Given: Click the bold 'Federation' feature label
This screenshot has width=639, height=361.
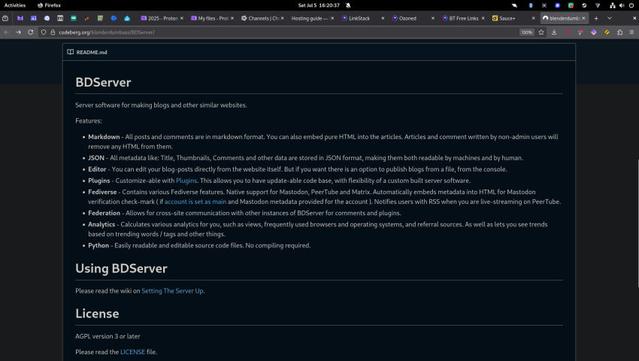Looking at the screenshot, I should pos(104,213).
